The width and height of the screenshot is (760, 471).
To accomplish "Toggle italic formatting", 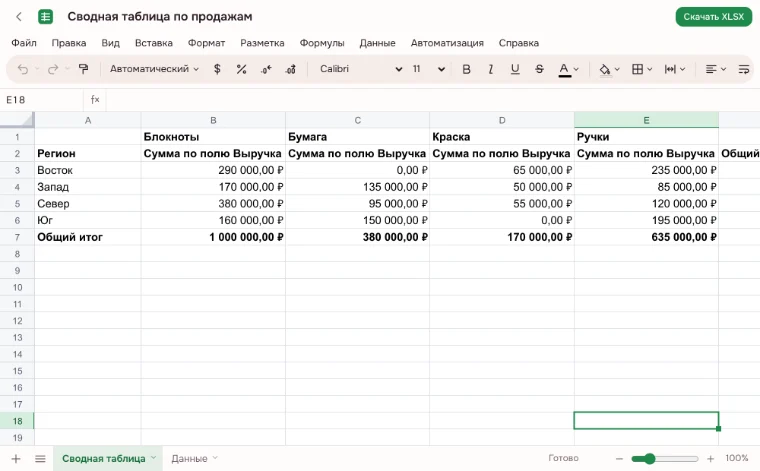I will (491, 69).
